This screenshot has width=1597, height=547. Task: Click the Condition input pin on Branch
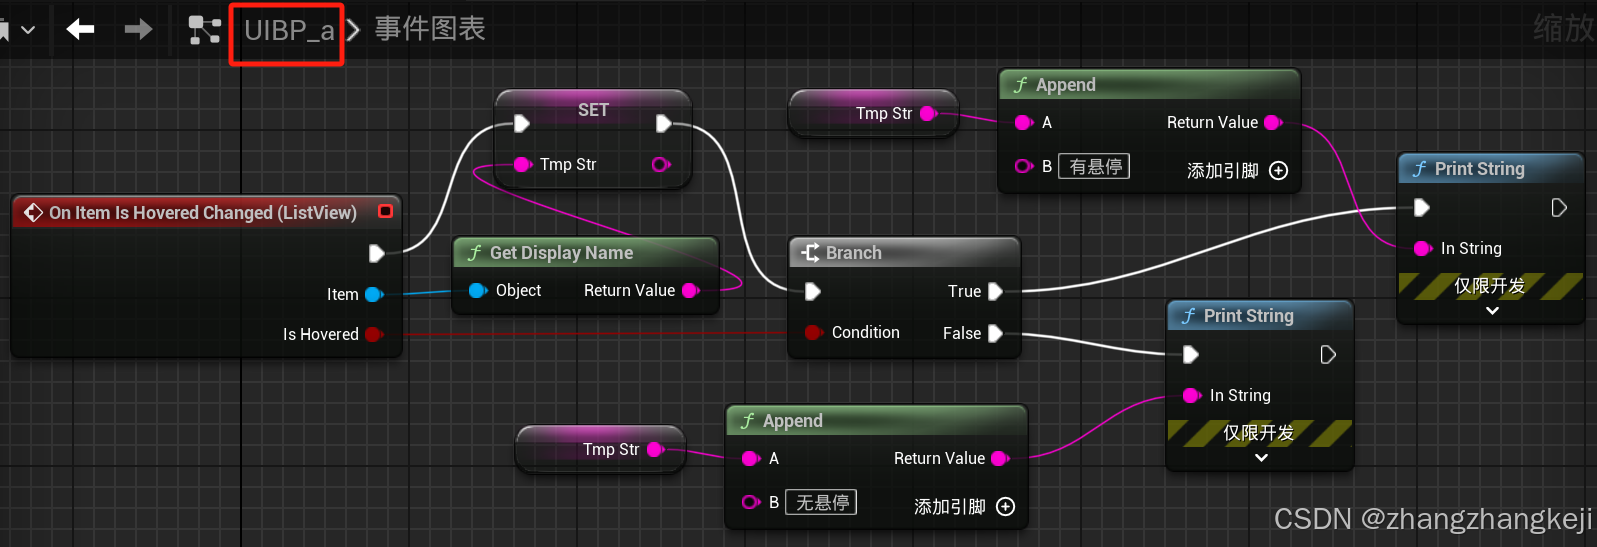pyautogui.click(x=814, y=332)
